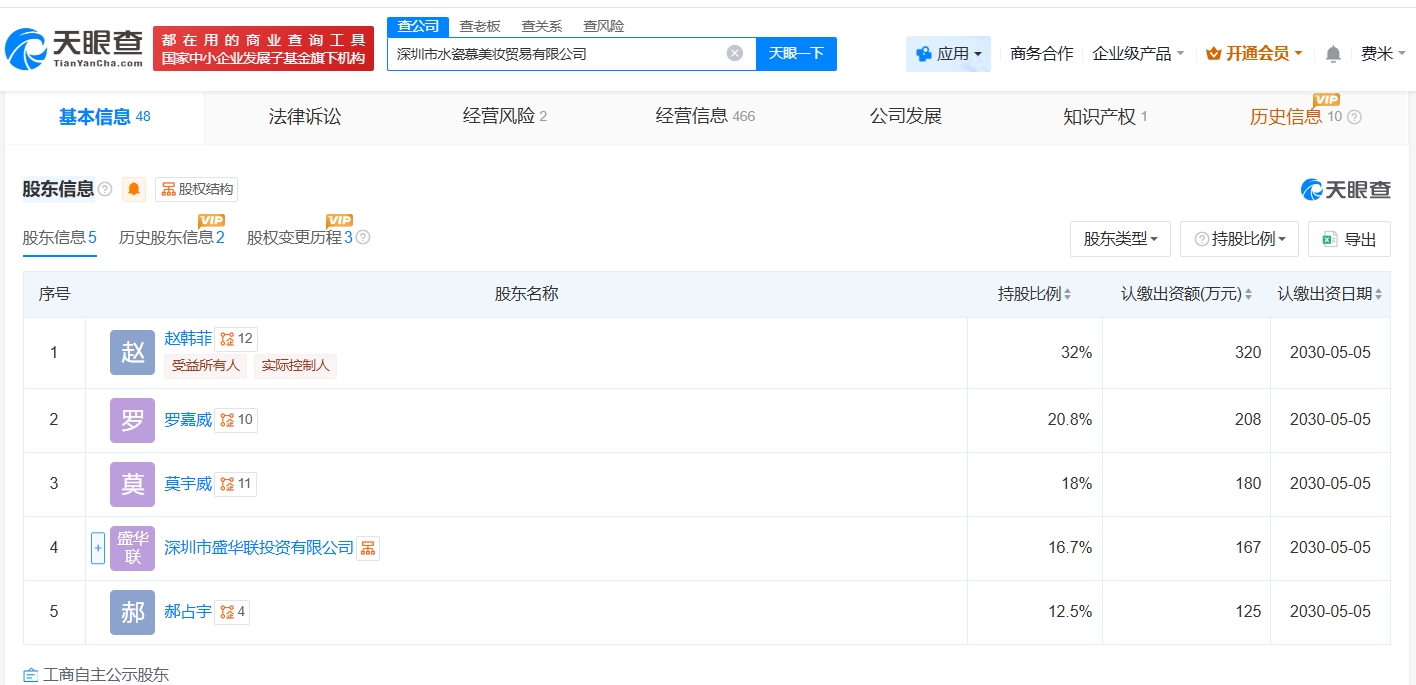Click the 天眼一下 search button
Screen dimensions: 1416x685
click(796, 54)
